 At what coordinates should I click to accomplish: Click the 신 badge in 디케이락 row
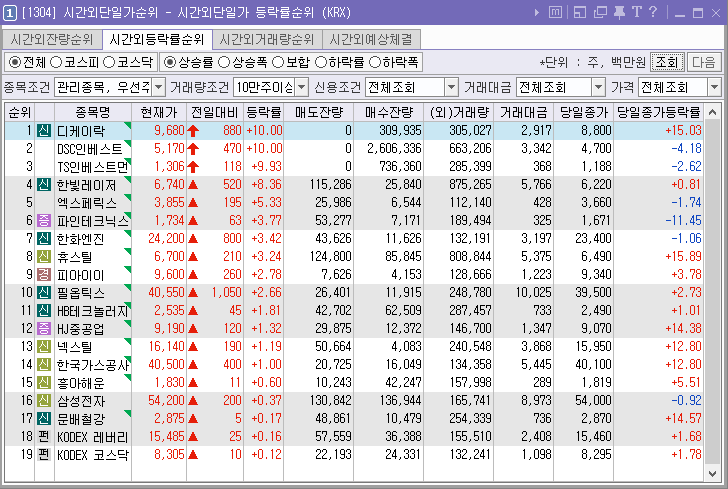[x=44, y=130]
